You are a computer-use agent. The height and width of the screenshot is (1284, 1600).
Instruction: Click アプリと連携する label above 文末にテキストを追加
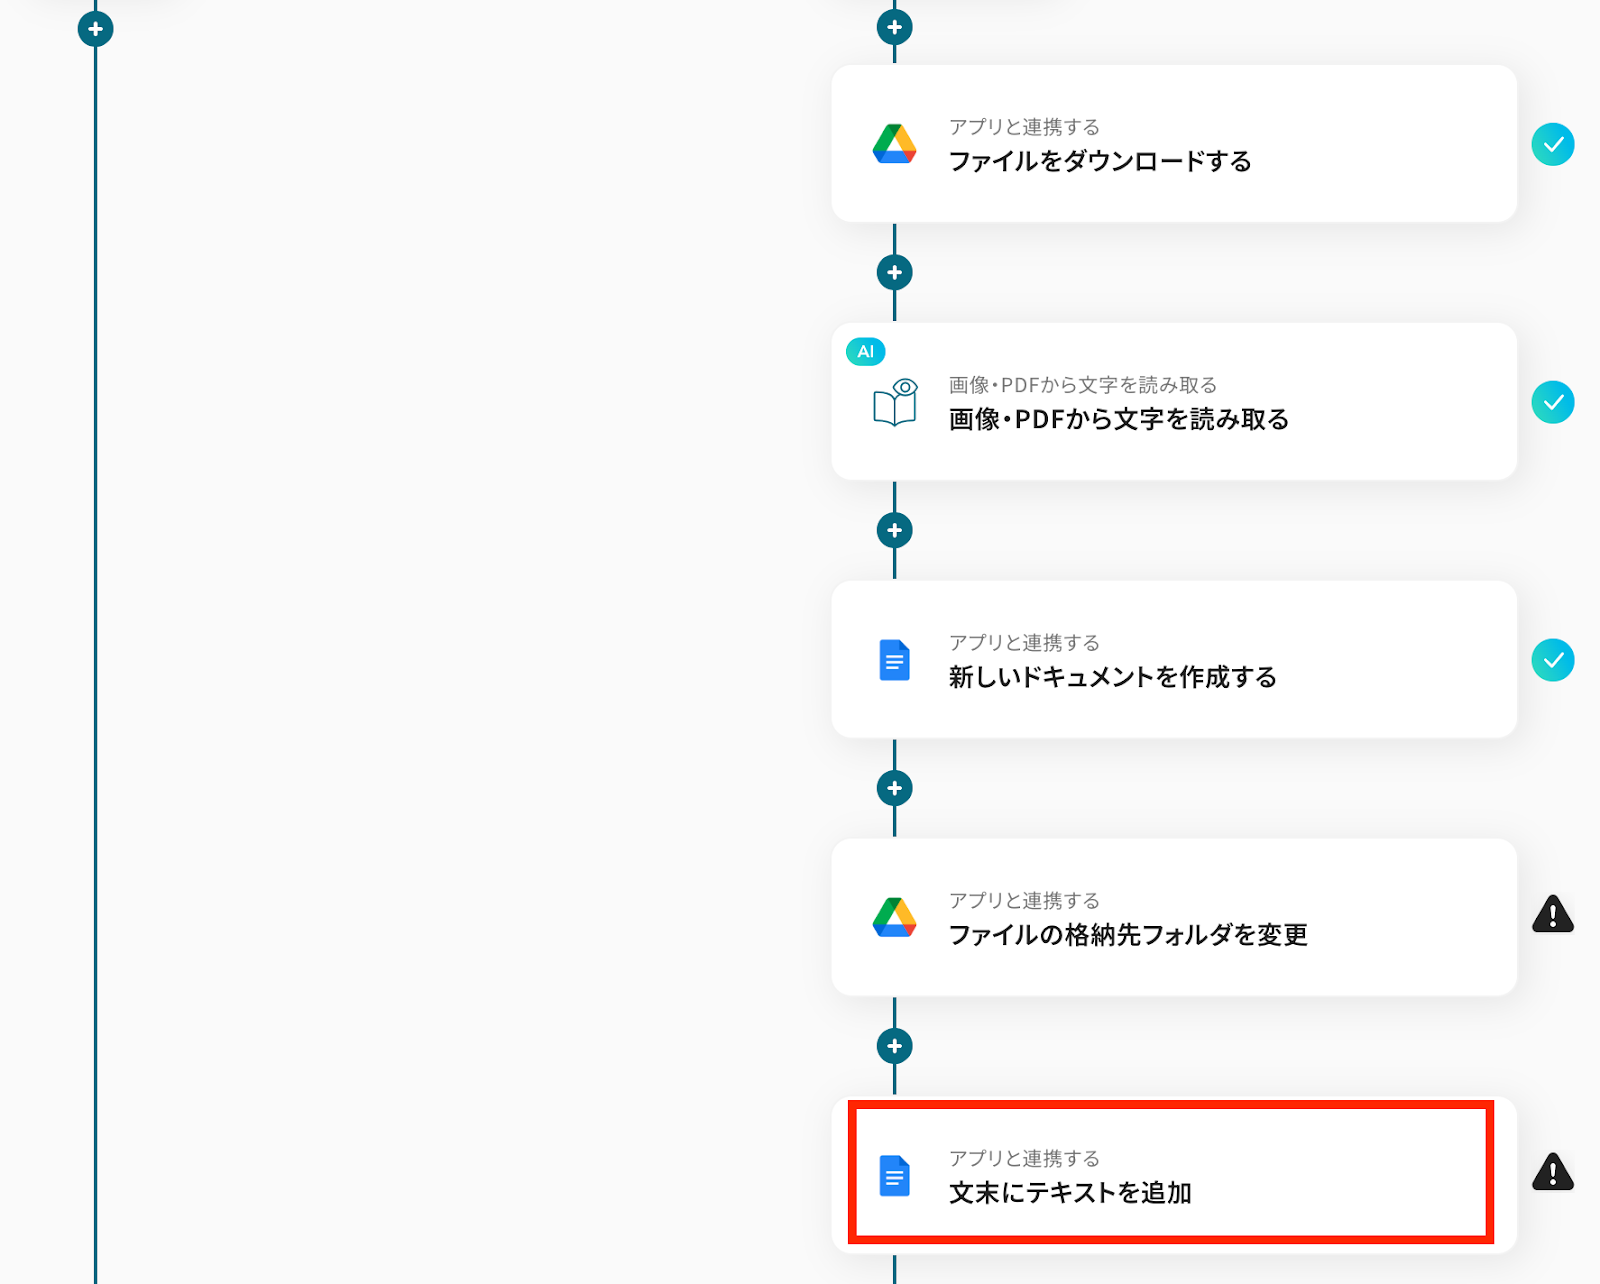pyautogui.click(x=1024, y=1159)
